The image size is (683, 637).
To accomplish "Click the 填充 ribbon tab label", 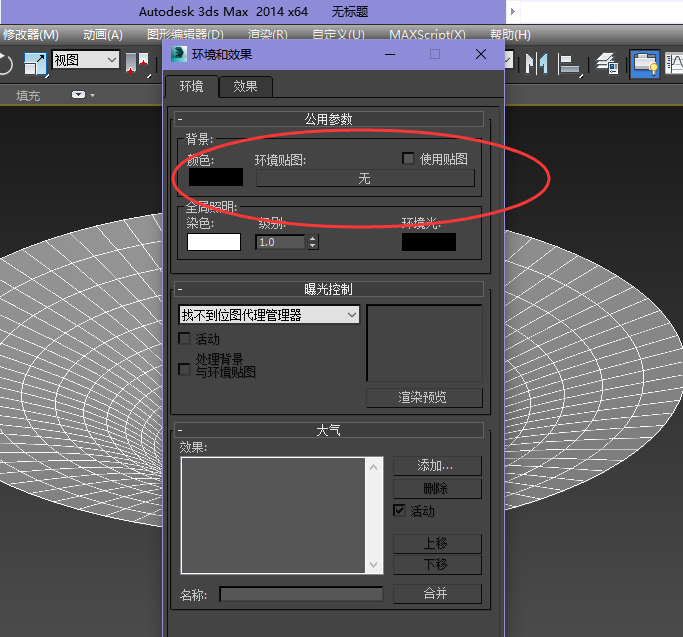I will [x=28, y=95].
